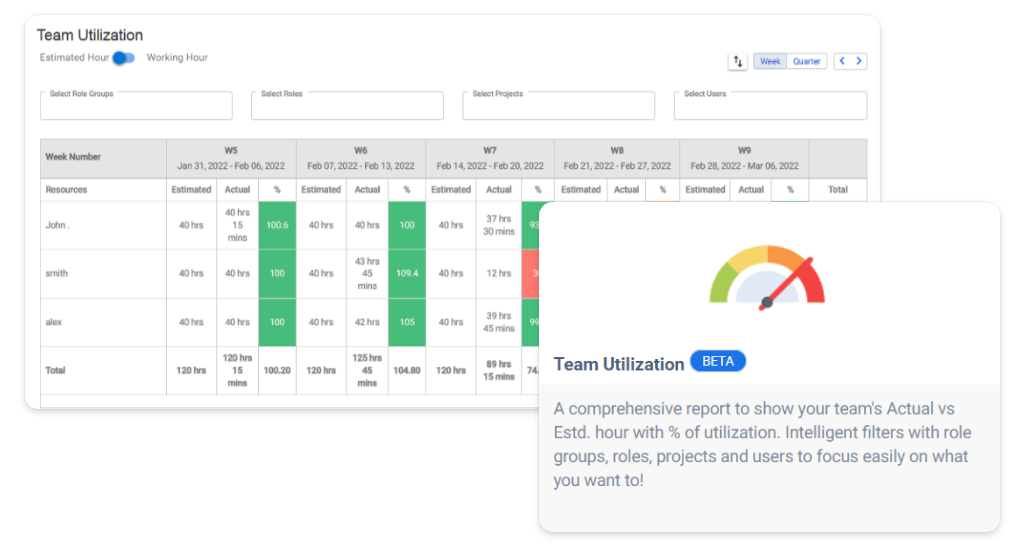Click the Week Number header cell

73,157
